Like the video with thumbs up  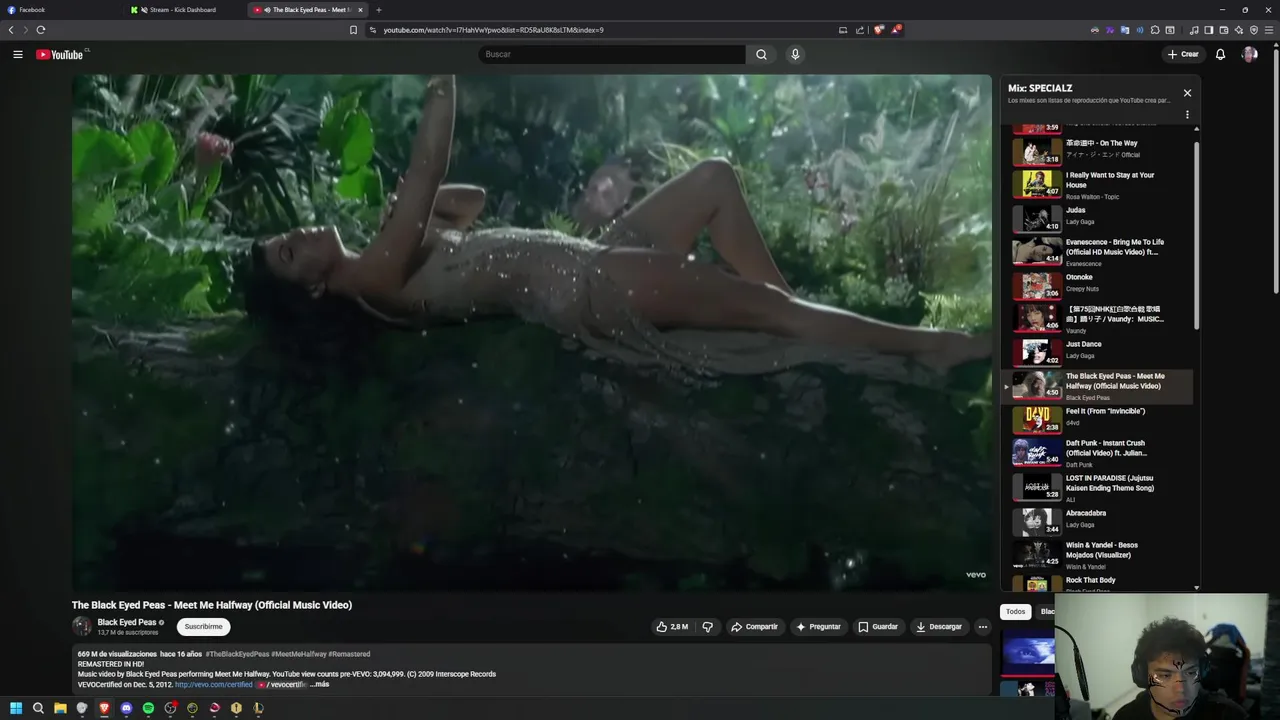pyautogui.click(x=672, y=627)
